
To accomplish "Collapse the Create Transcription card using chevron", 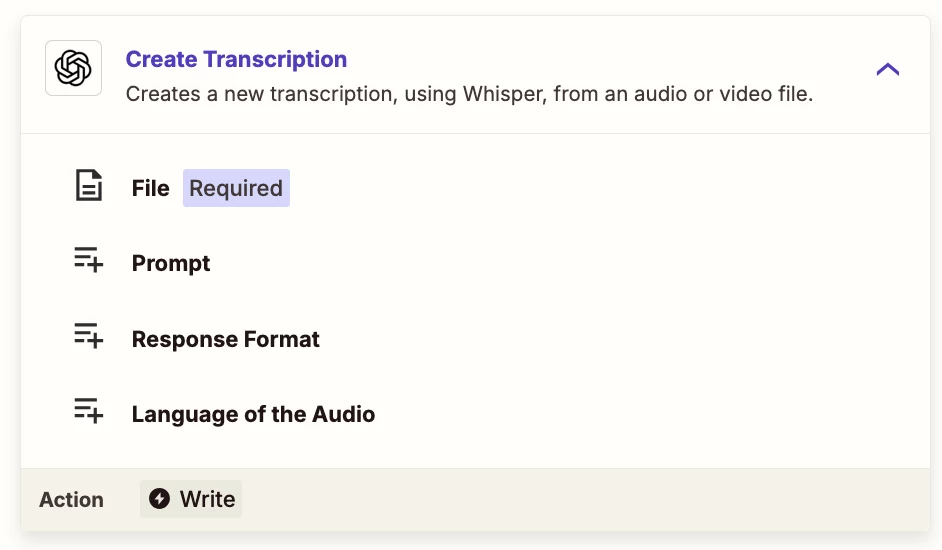I will point(887,69).
